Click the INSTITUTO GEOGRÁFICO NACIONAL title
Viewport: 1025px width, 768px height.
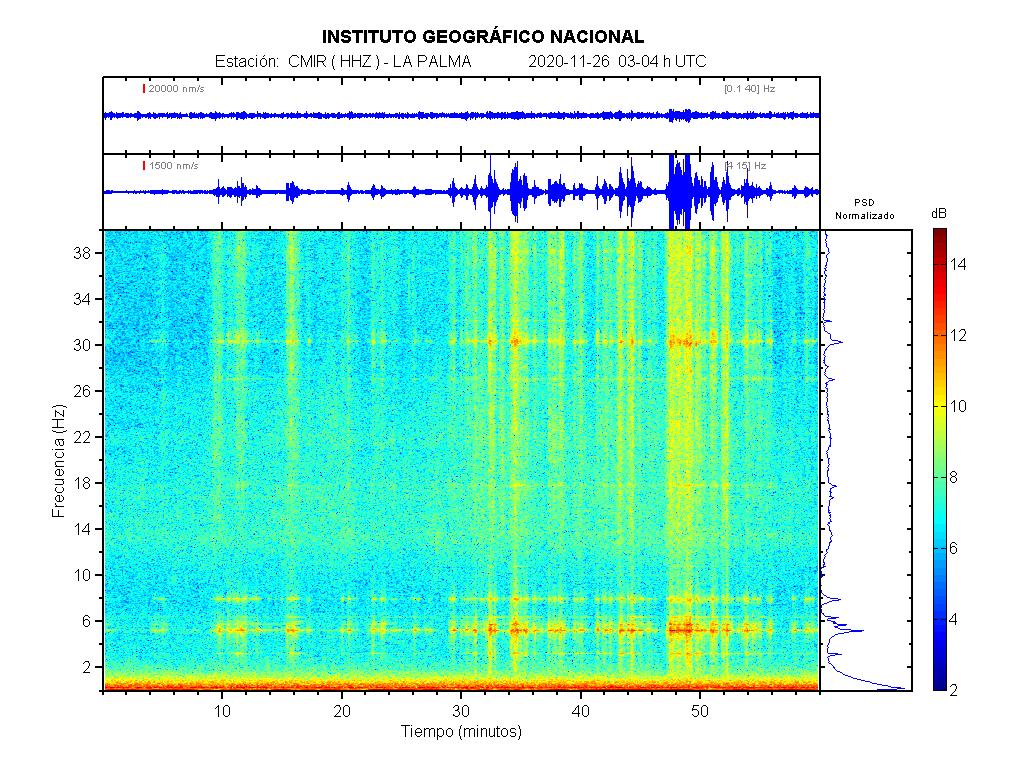483,37
